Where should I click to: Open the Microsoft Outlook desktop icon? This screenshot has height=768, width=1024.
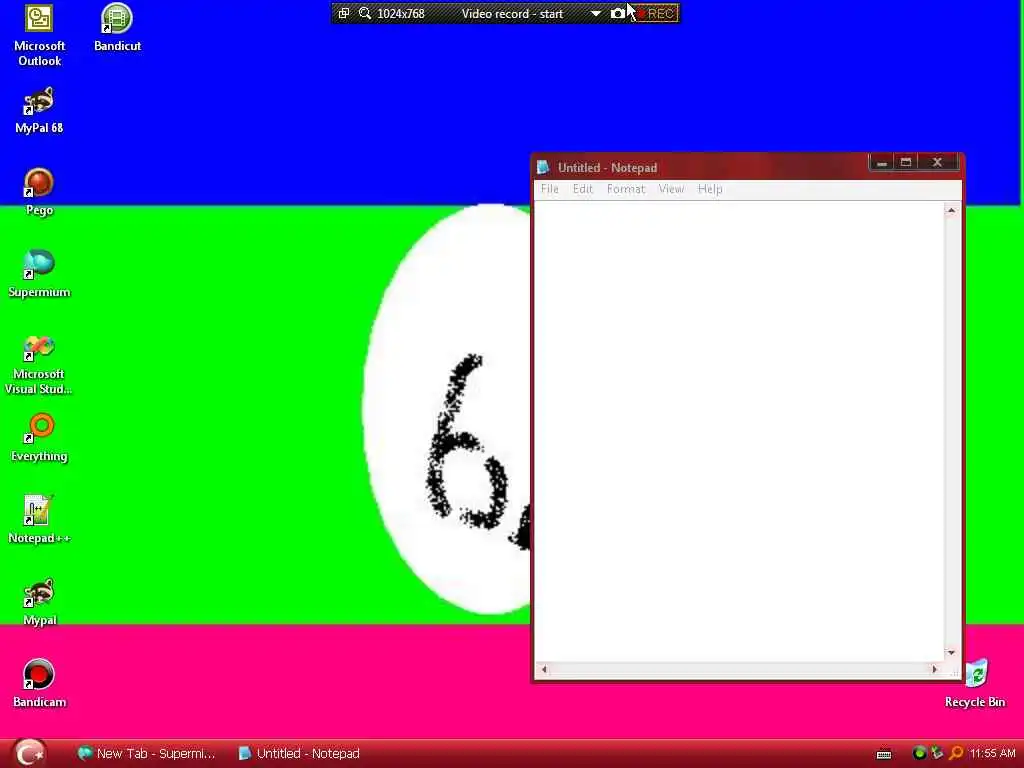click(x=39, y=36)
